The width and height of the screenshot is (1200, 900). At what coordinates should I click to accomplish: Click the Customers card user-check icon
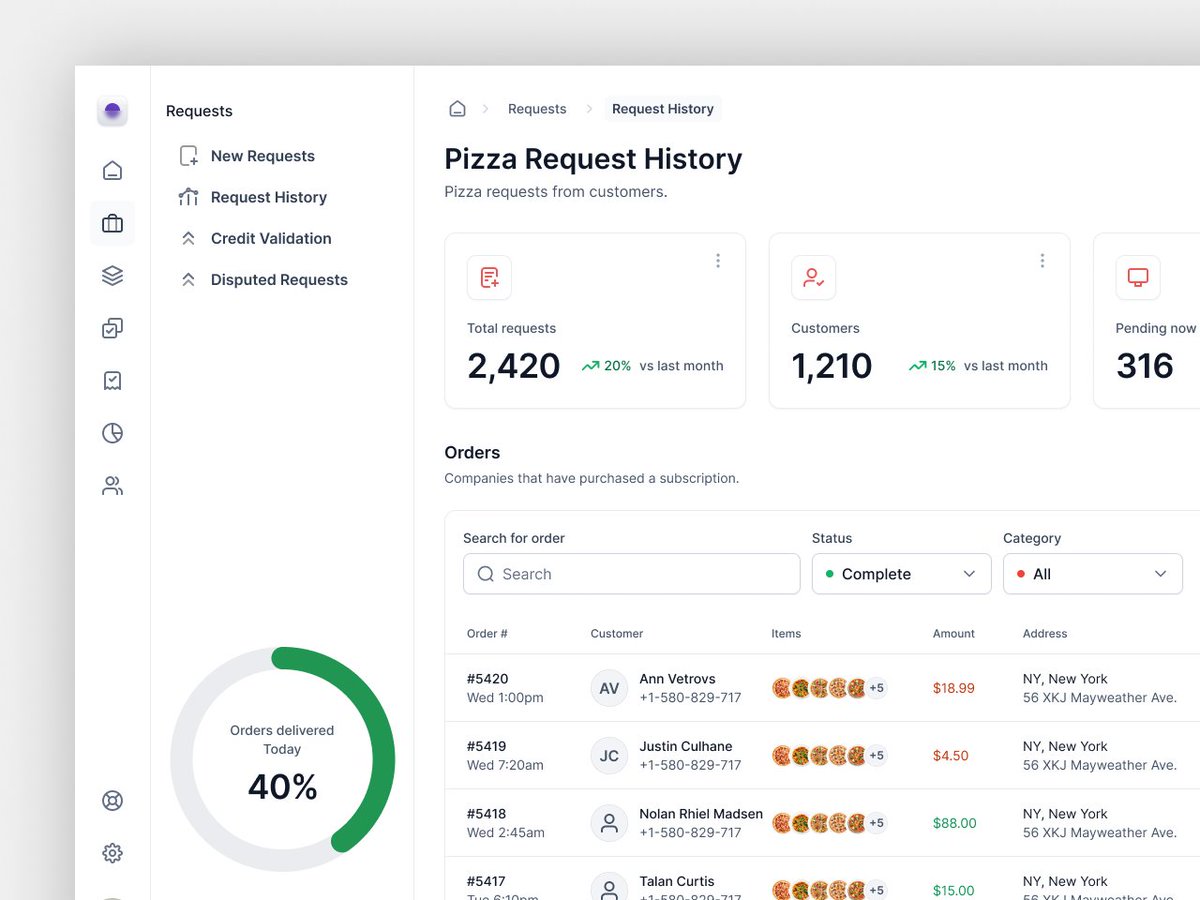[x=813, y=278]
